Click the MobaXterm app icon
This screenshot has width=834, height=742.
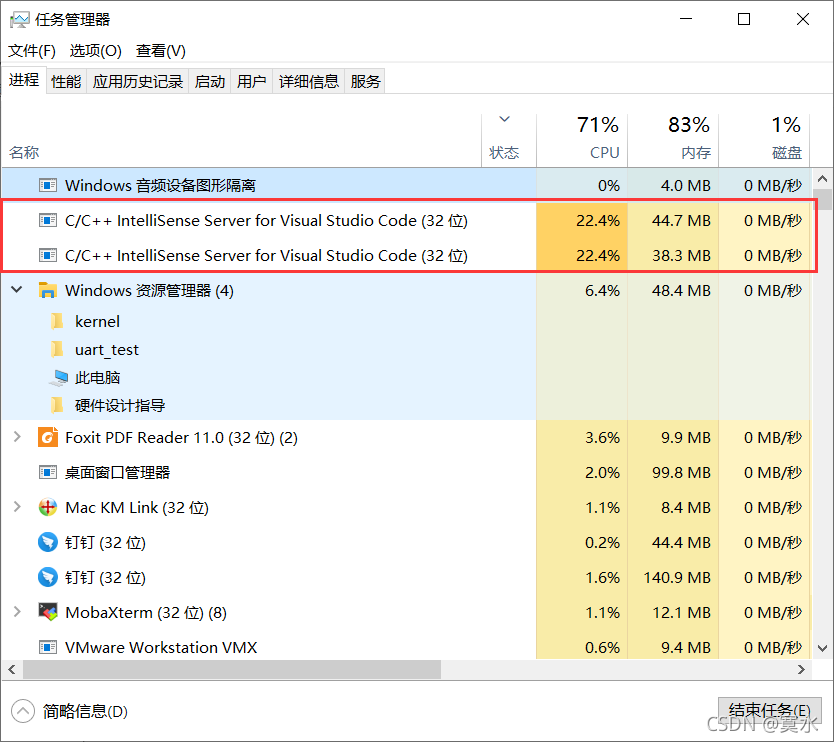48,612
